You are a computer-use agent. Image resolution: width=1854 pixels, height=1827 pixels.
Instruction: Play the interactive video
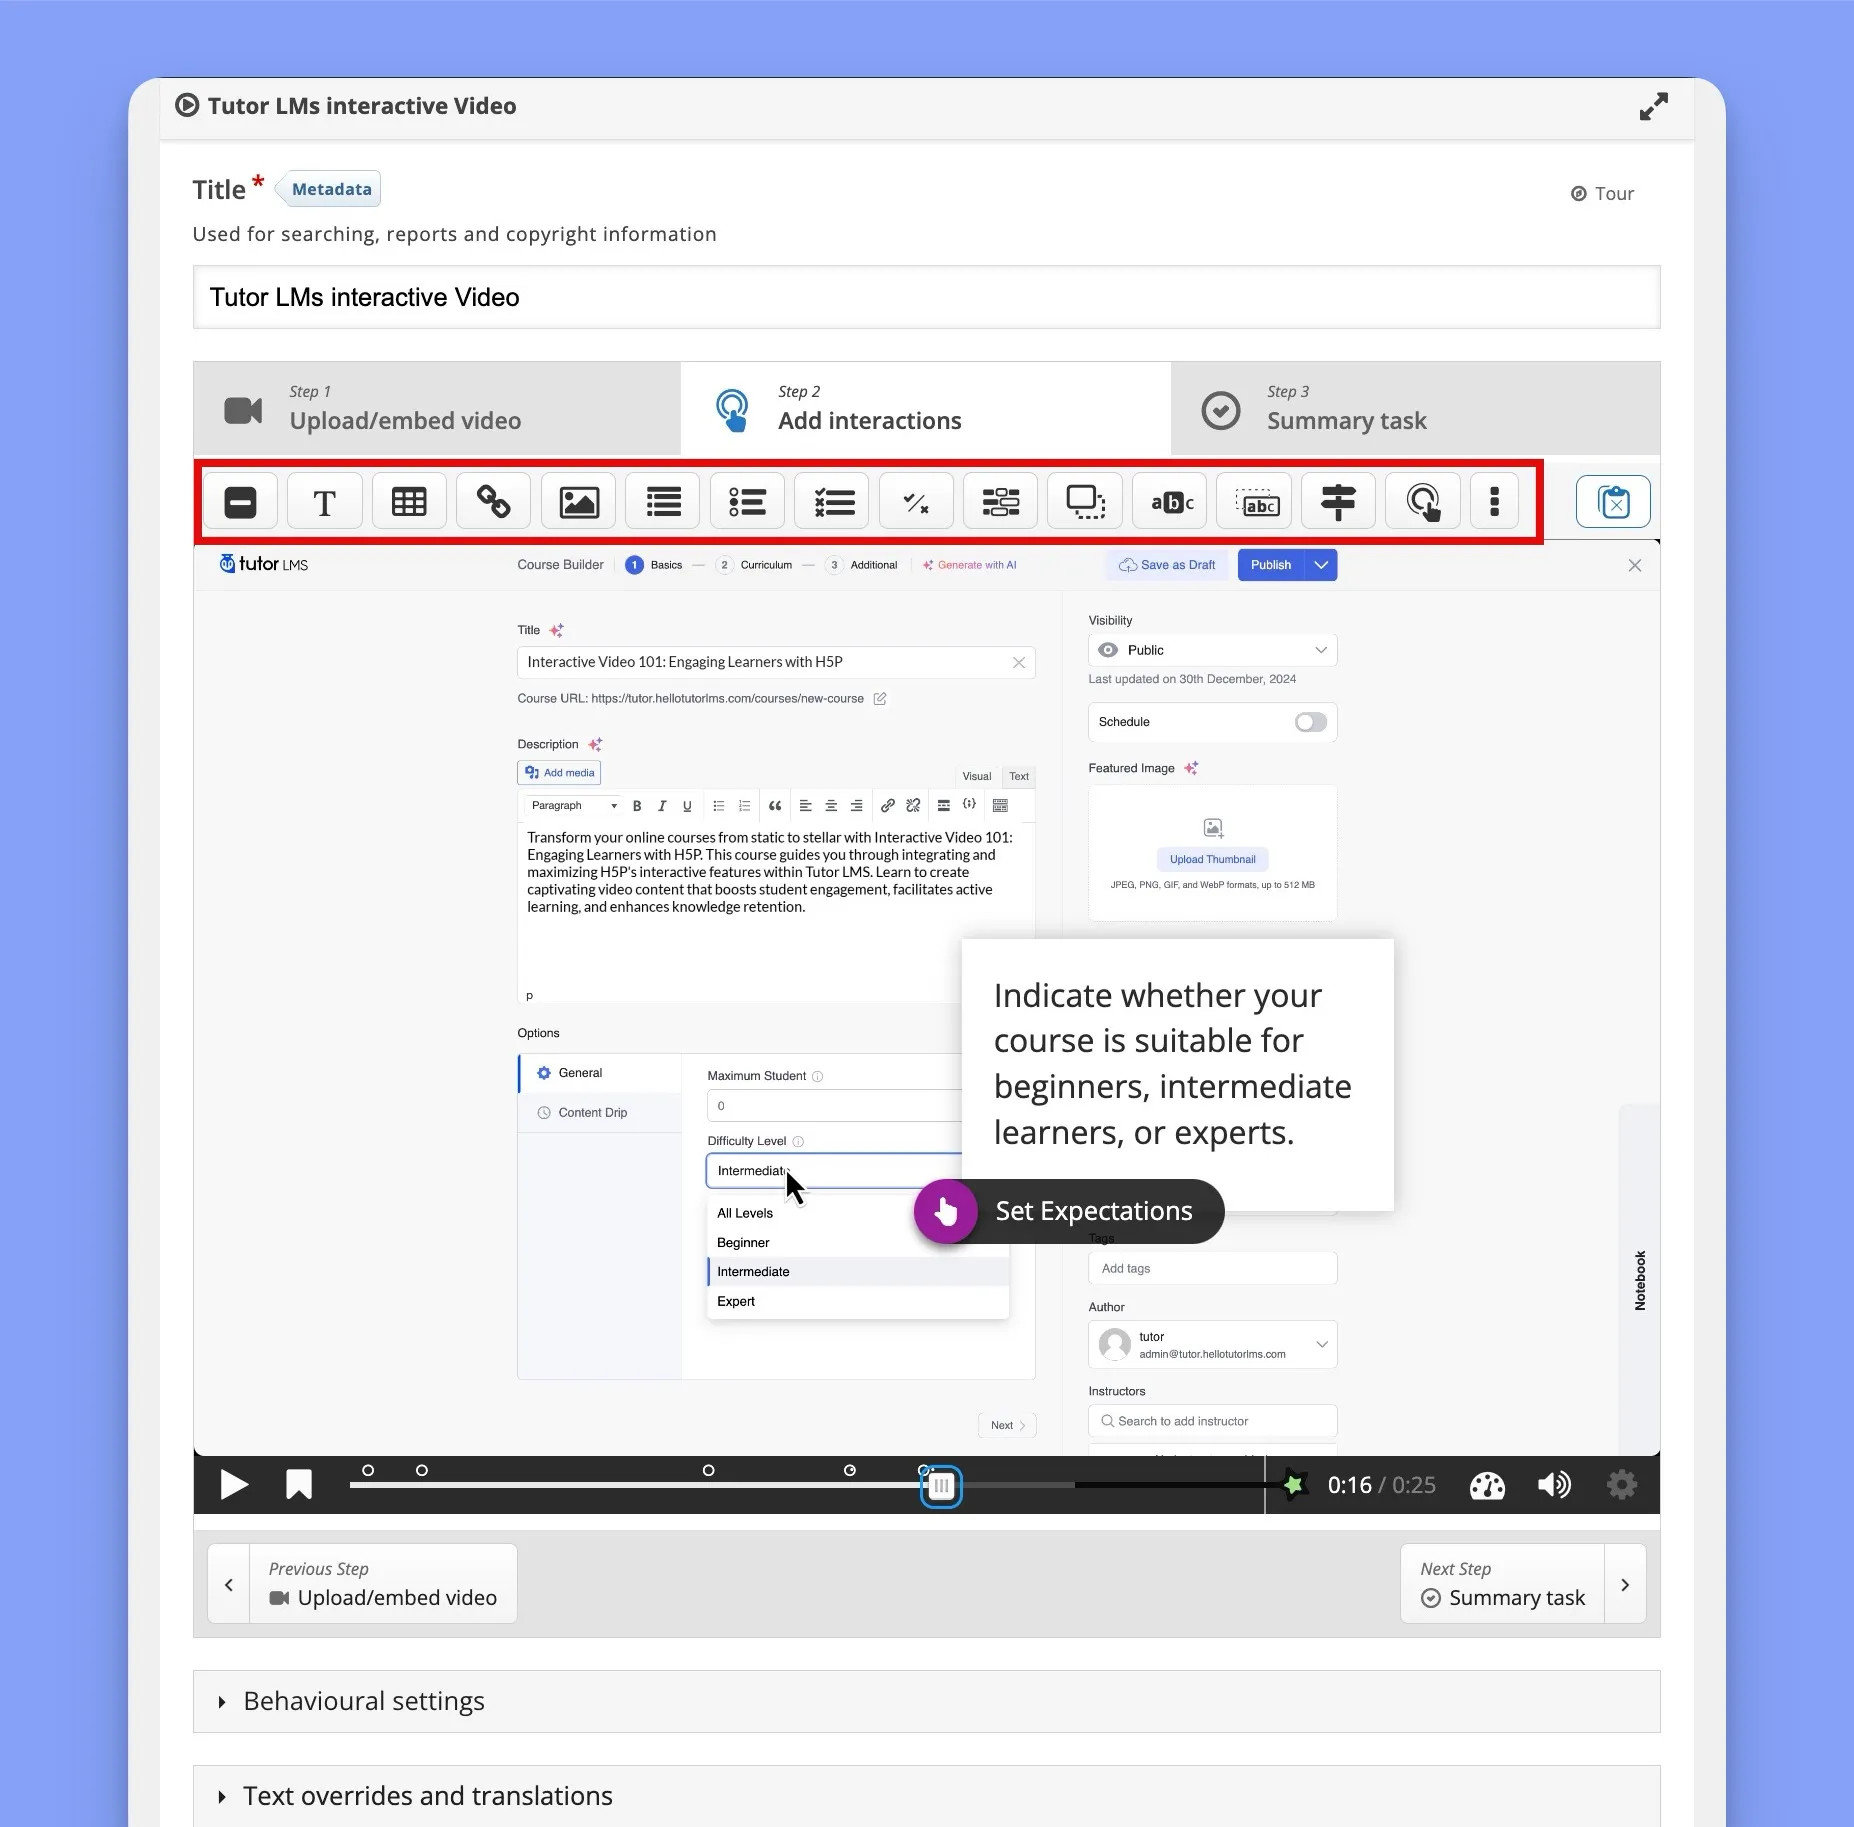(x=233, y=1484)
